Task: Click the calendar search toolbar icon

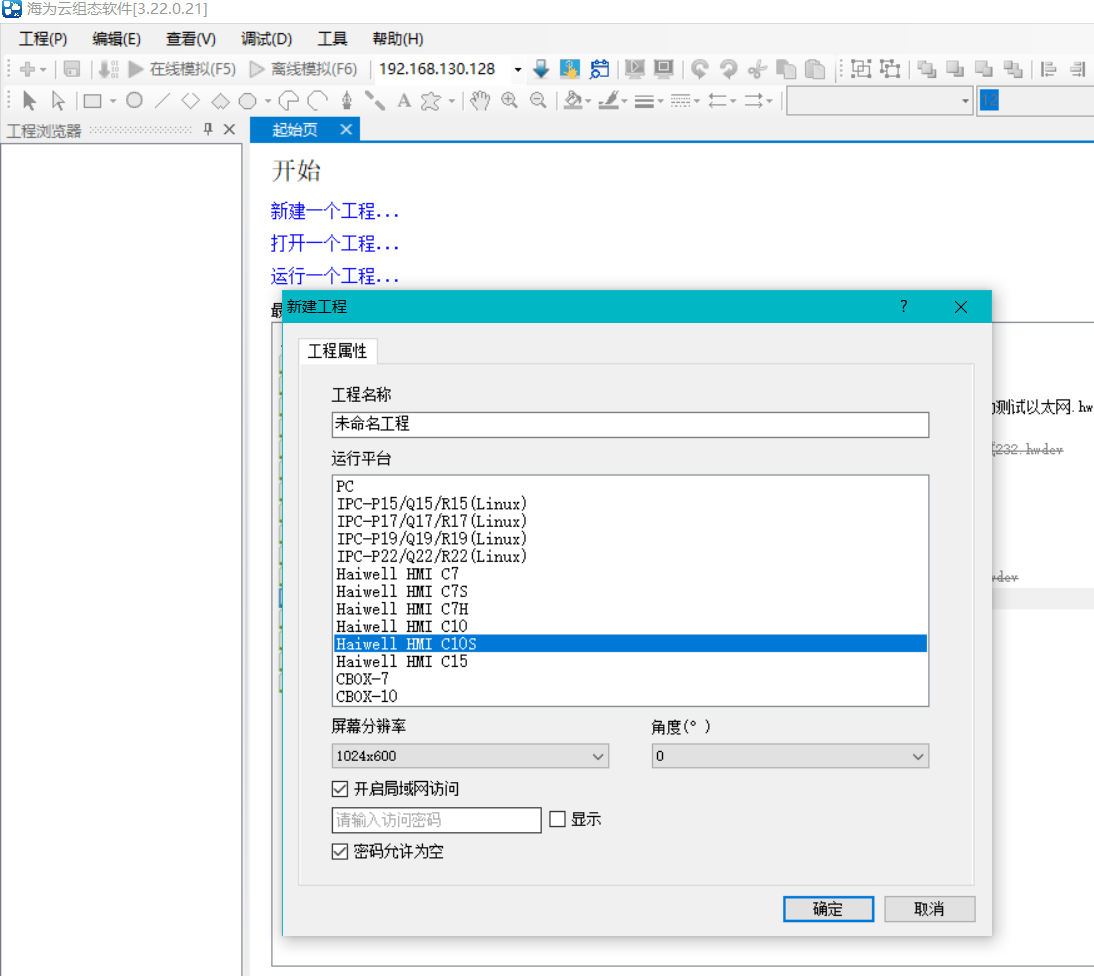Action: pyautogui.click(x=599, y=69)
